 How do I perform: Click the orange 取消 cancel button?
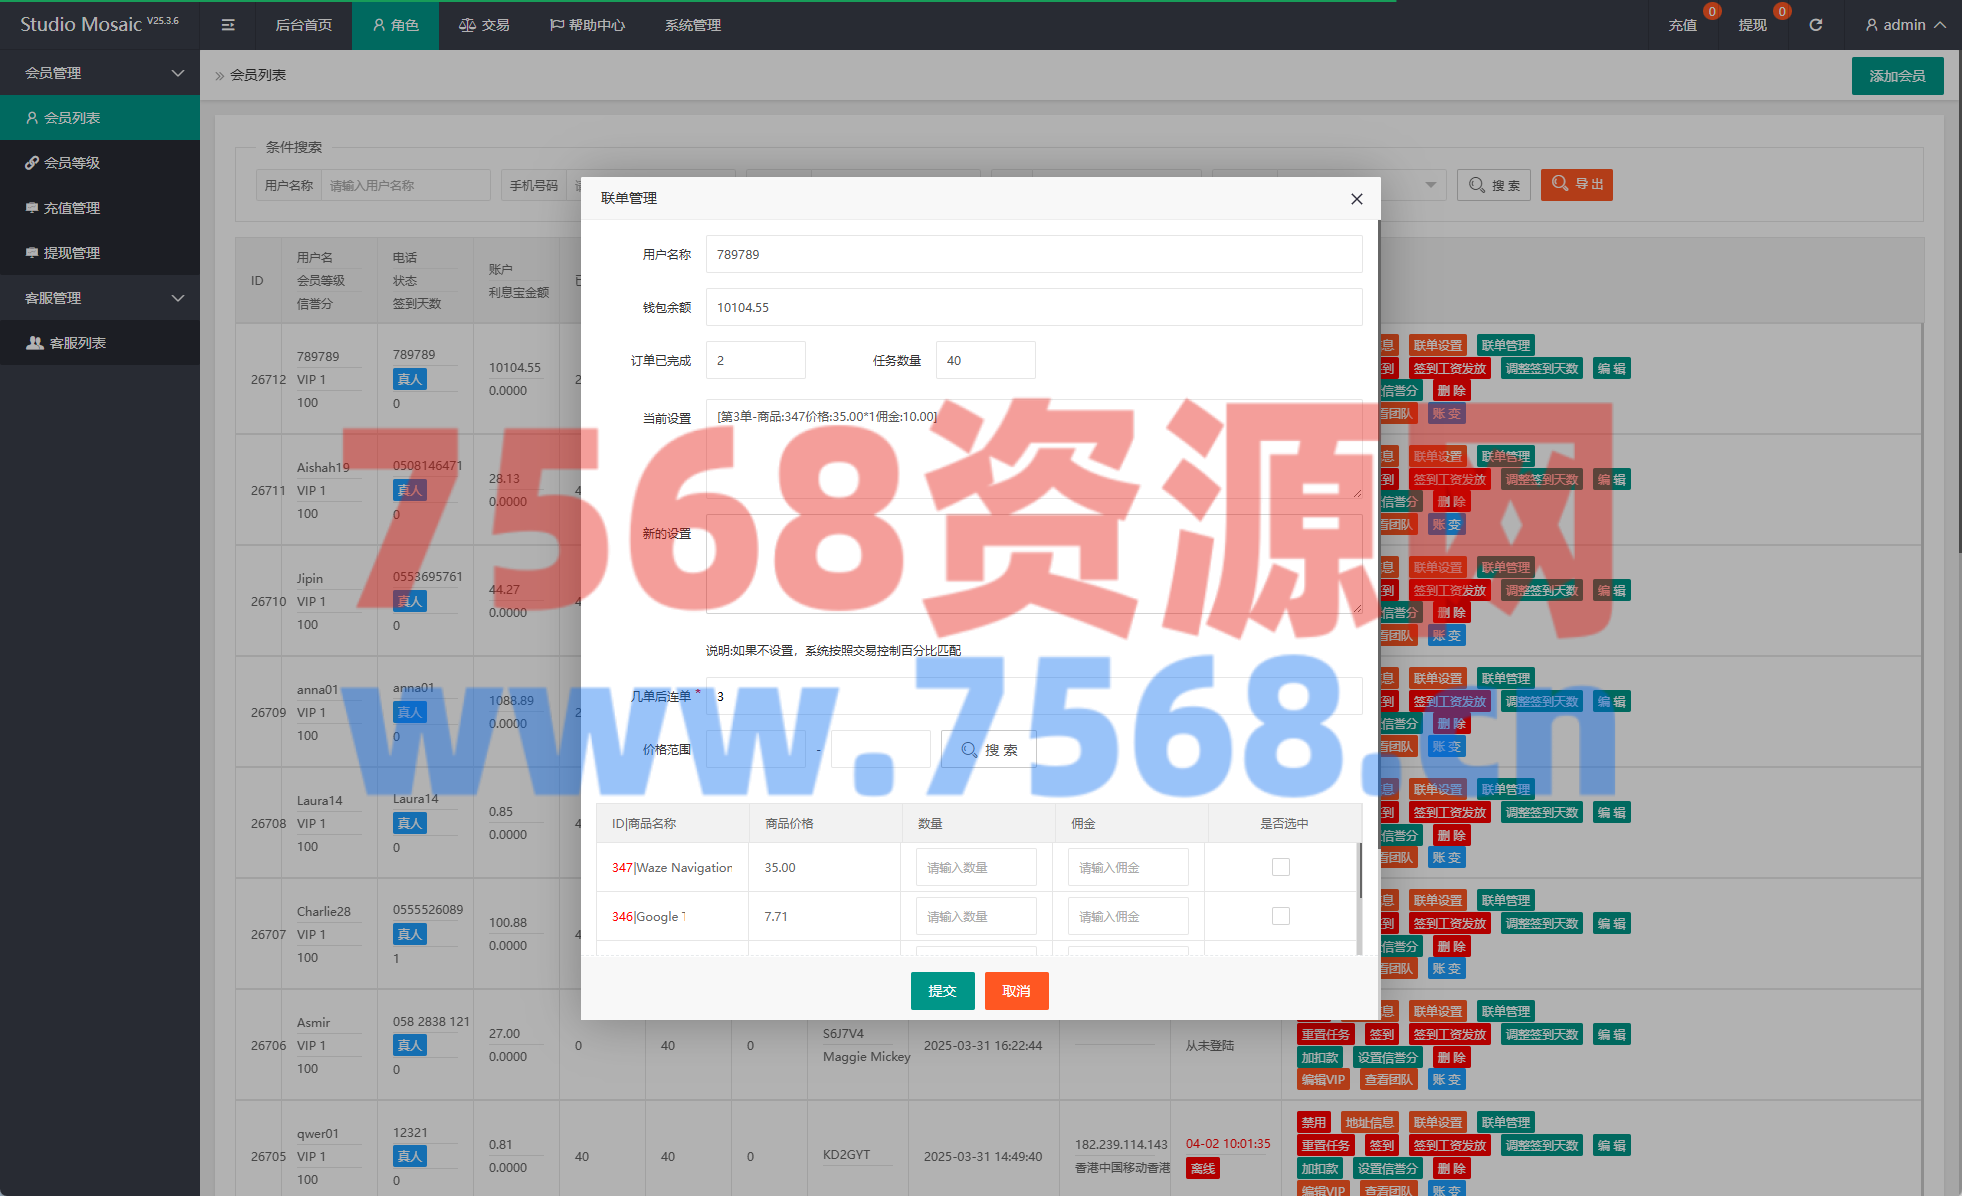pyautogui.click(x=1016, y=991)
